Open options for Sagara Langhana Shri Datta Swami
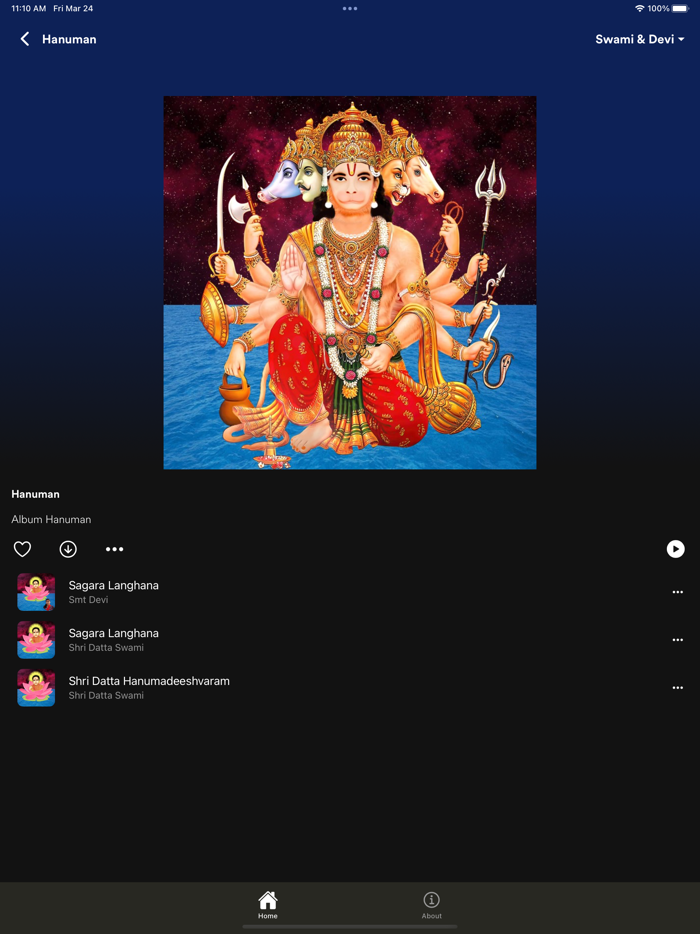Screen dimensions: 700x934 coord(677,640)
